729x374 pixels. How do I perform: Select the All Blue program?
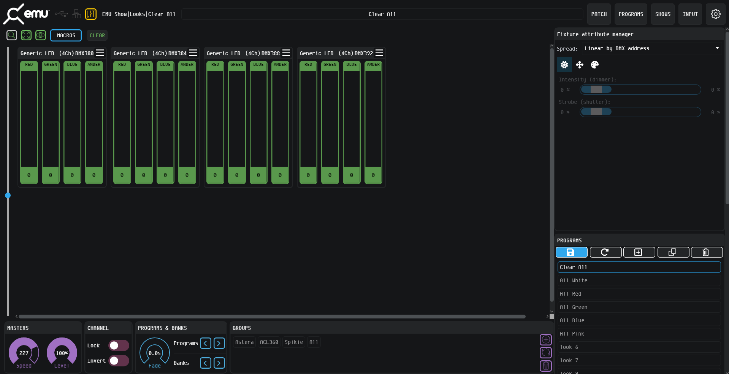pyautogui.click(x=639, y=321)
